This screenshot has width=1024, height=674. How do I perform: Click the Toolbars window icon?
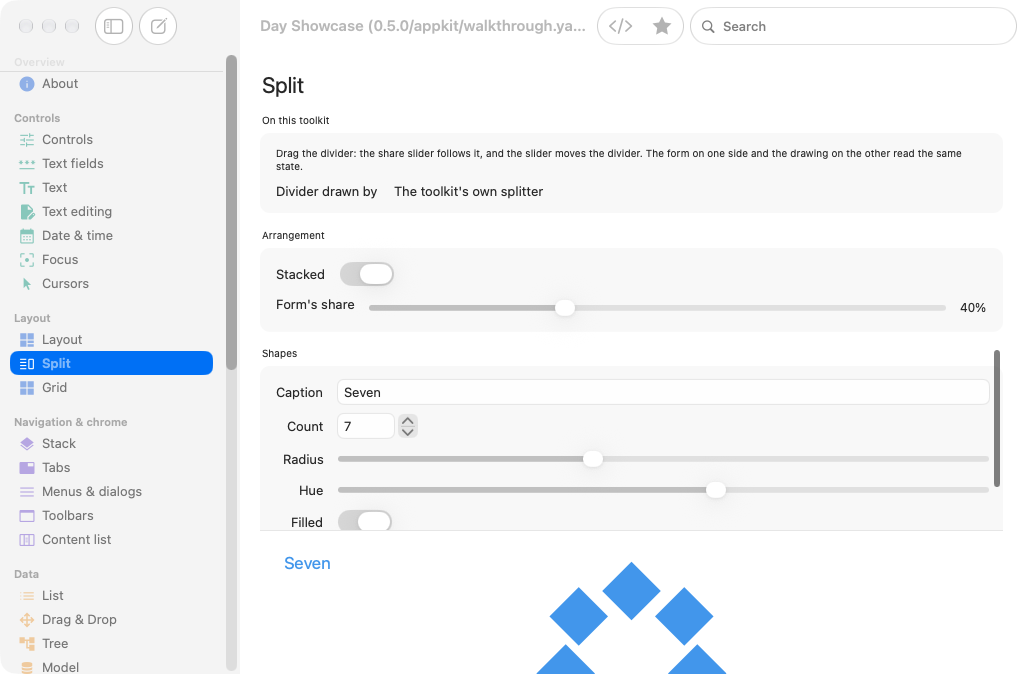point(27,516)
